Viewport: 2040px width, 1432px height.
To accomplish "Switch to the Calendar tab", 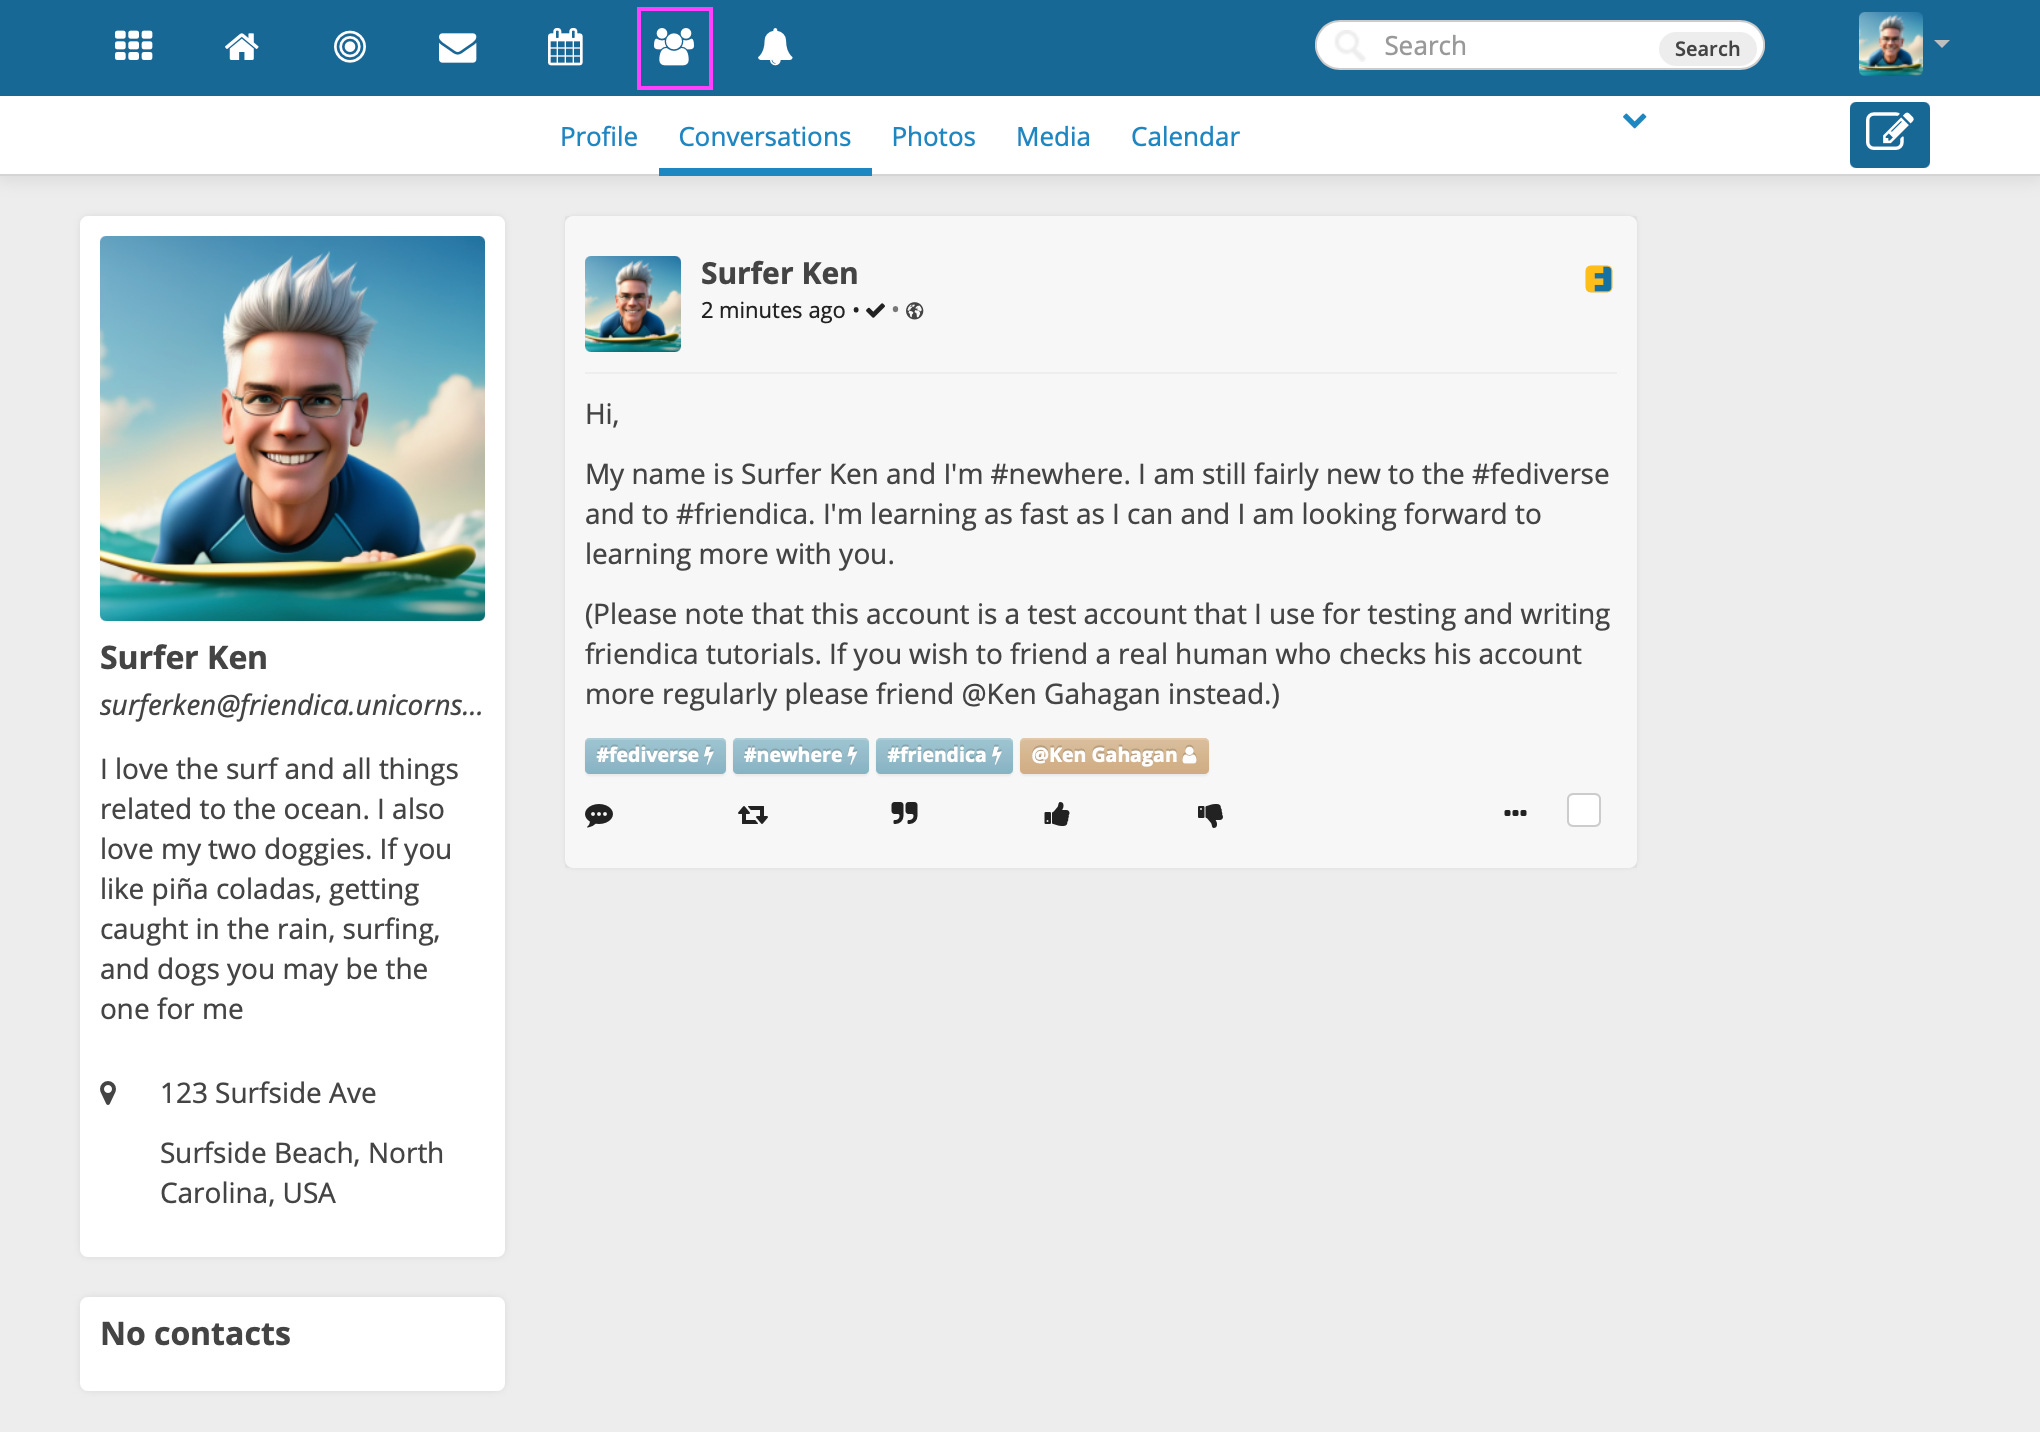I will (x=1185, y=137).
